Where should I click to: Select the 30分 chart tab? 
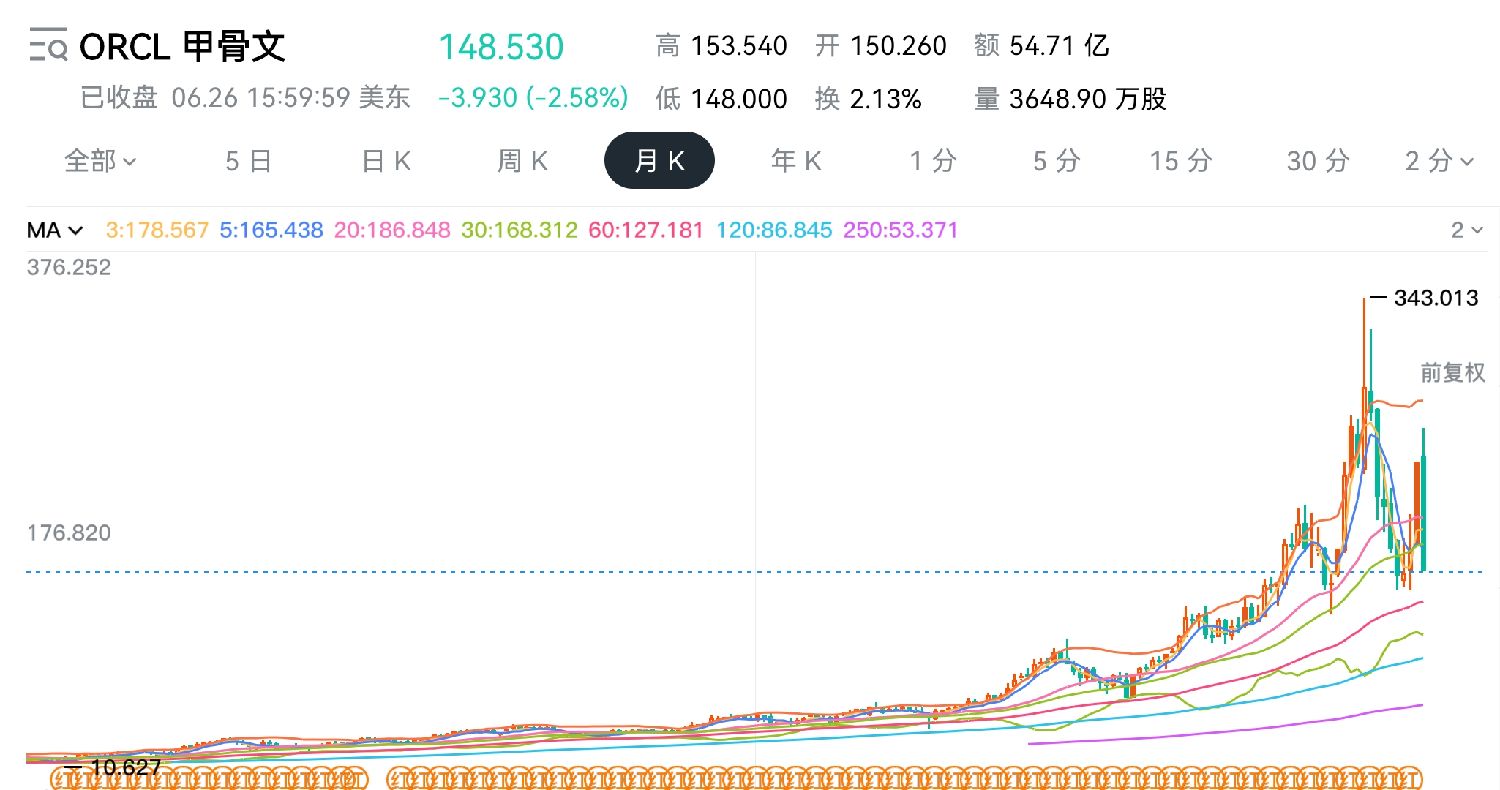[1318, 161]
